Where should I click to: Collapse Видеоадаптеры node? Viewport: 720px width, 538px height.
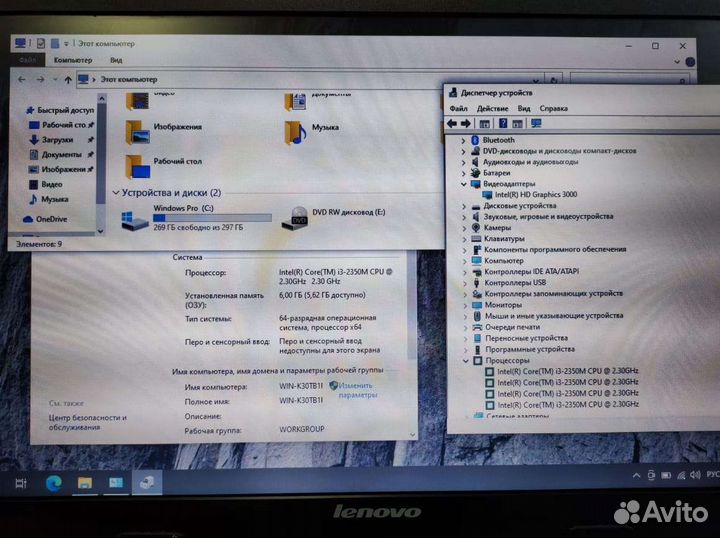[x=464, y=184]
